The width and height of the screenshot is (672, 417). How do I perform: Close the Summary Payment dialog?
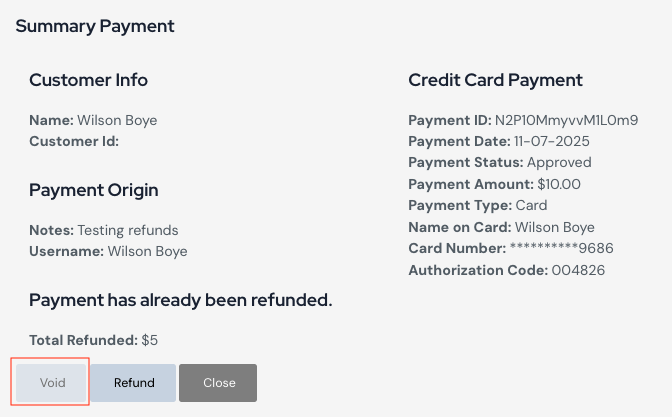tap(218, 383)
